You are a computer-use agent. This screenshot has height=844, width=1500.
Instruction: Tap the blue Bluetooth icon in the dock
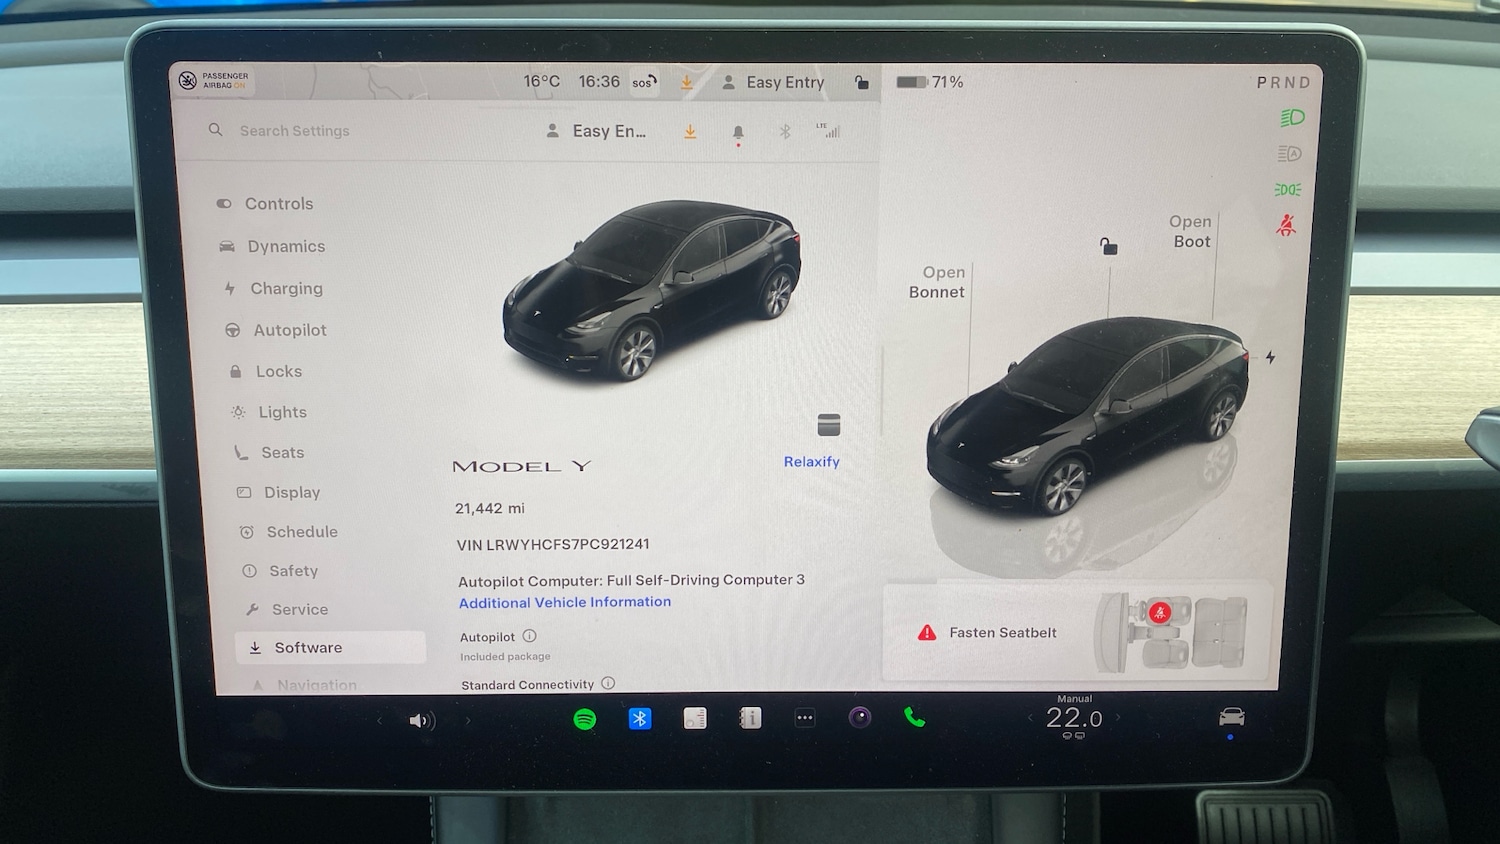tap(640, 718)
